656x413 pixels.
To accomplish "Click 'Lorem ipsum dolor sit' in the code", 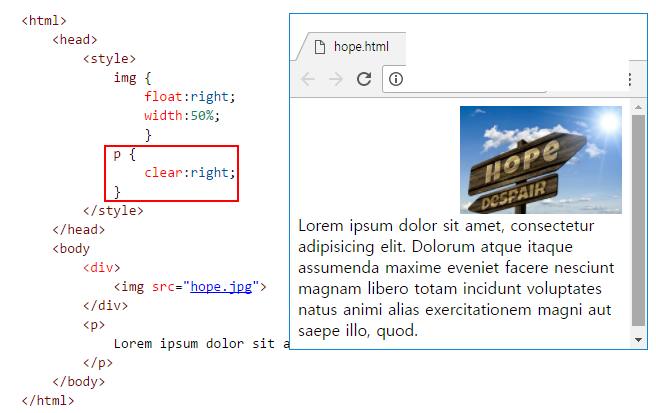I will coord(194,344).
